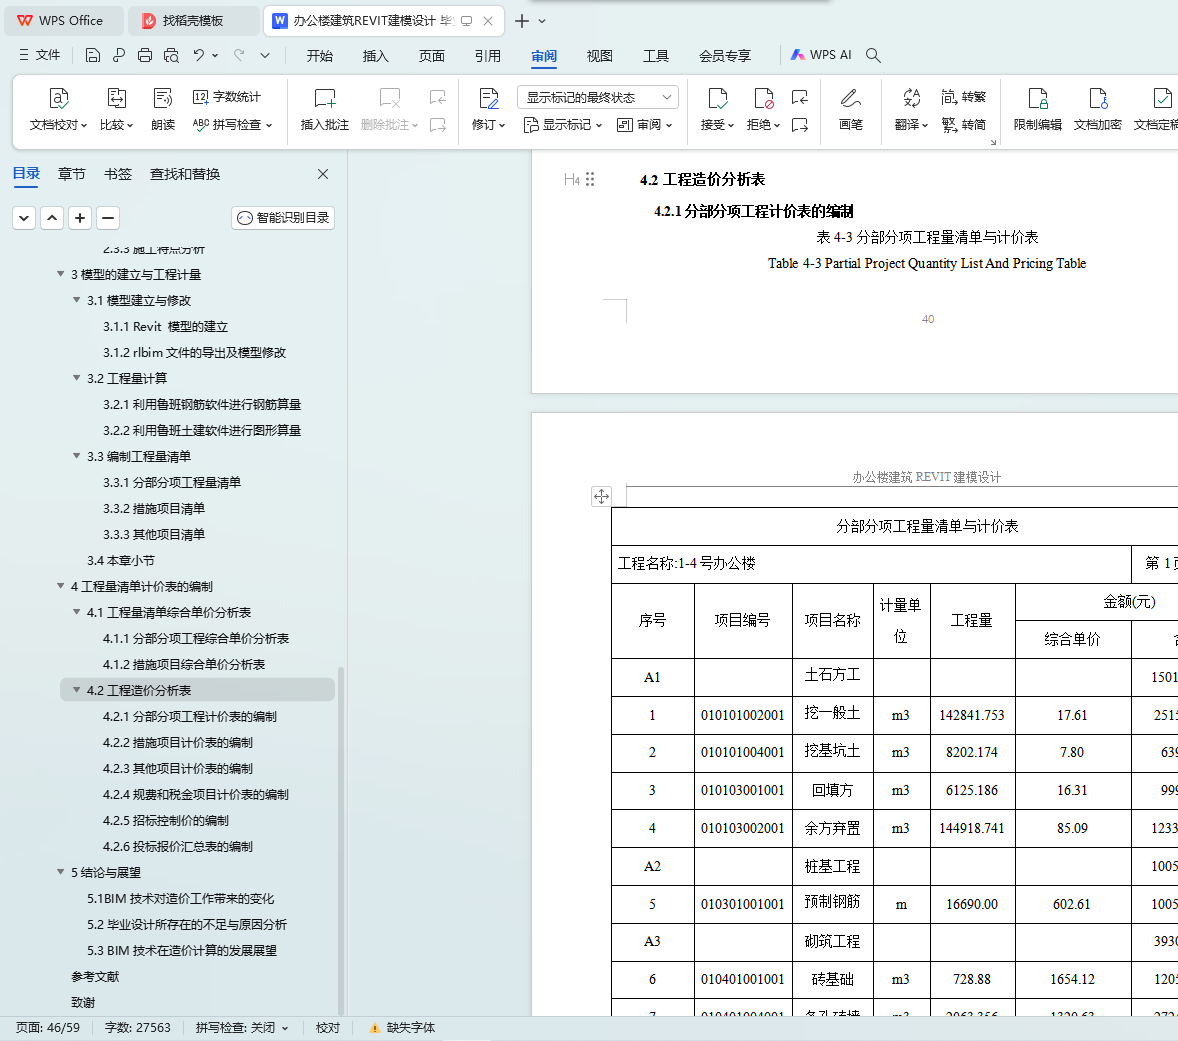Collapse the chapter 3 模型的建立与工程计量 node
Viewport: 1178px width, 1041px height.
pos(61,274)
